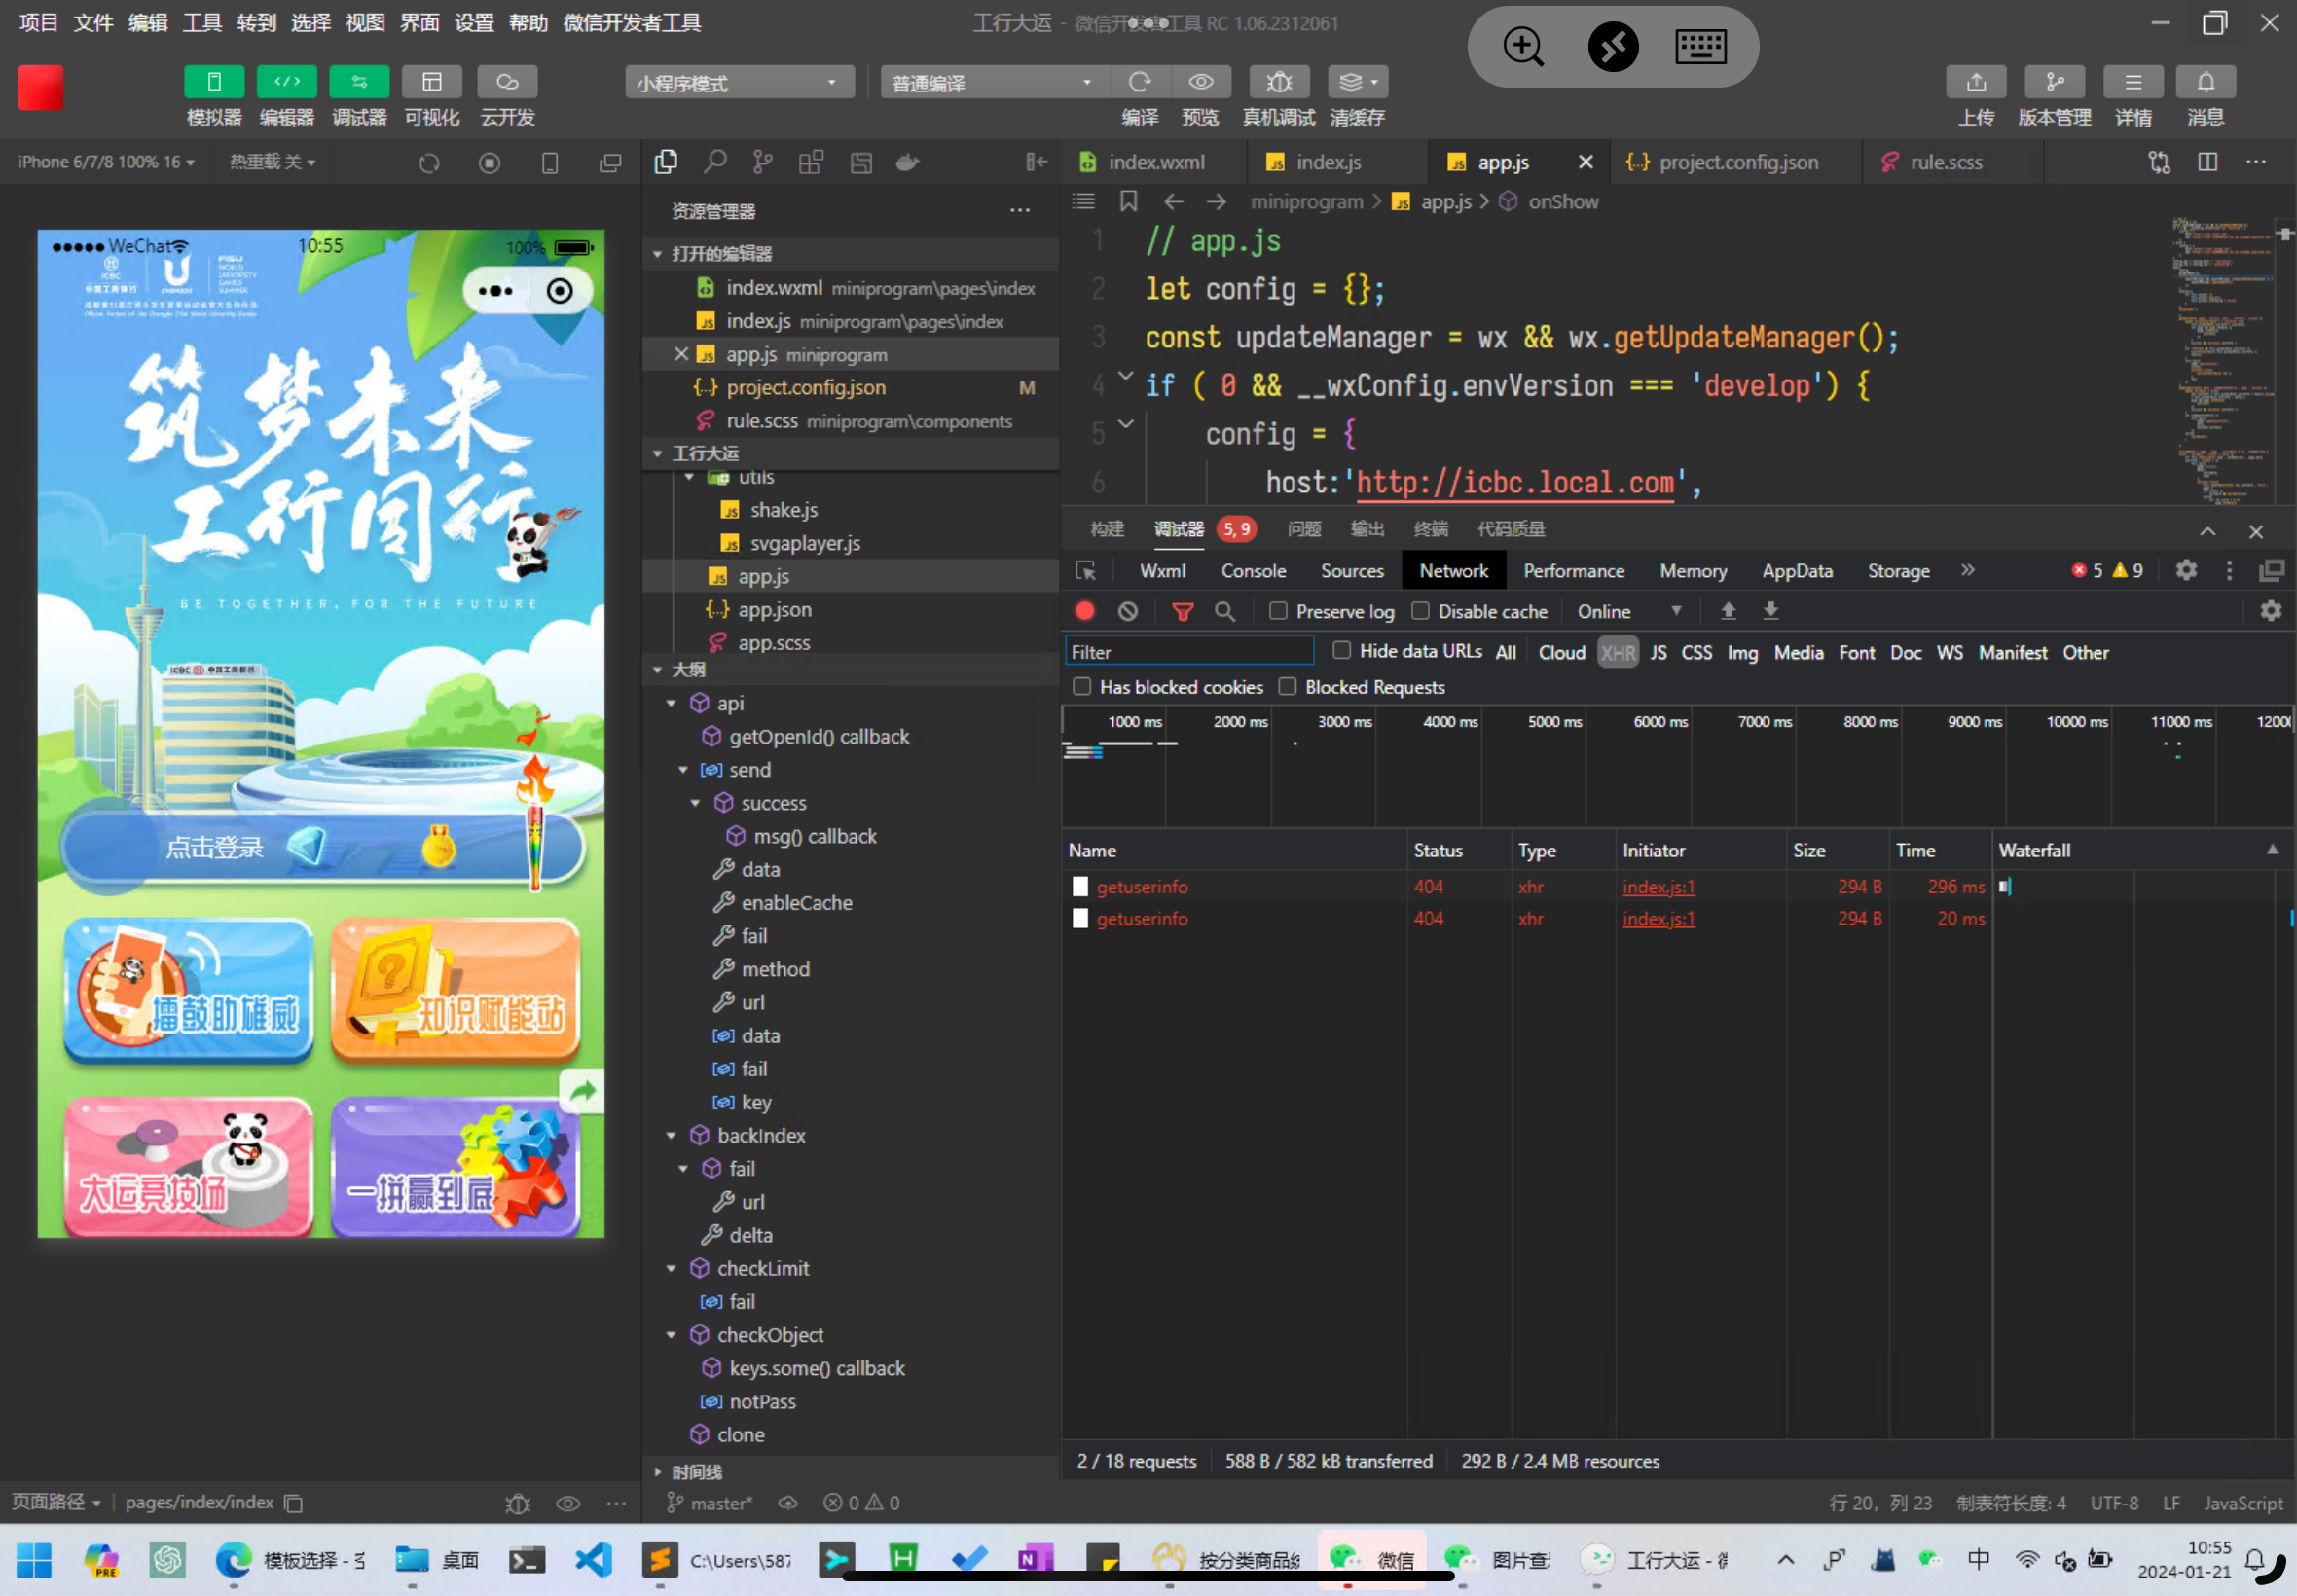This screenshot has width=2297, height=1596.
Task: Clear the network log with the clear icon
Action: point(1128,611)
